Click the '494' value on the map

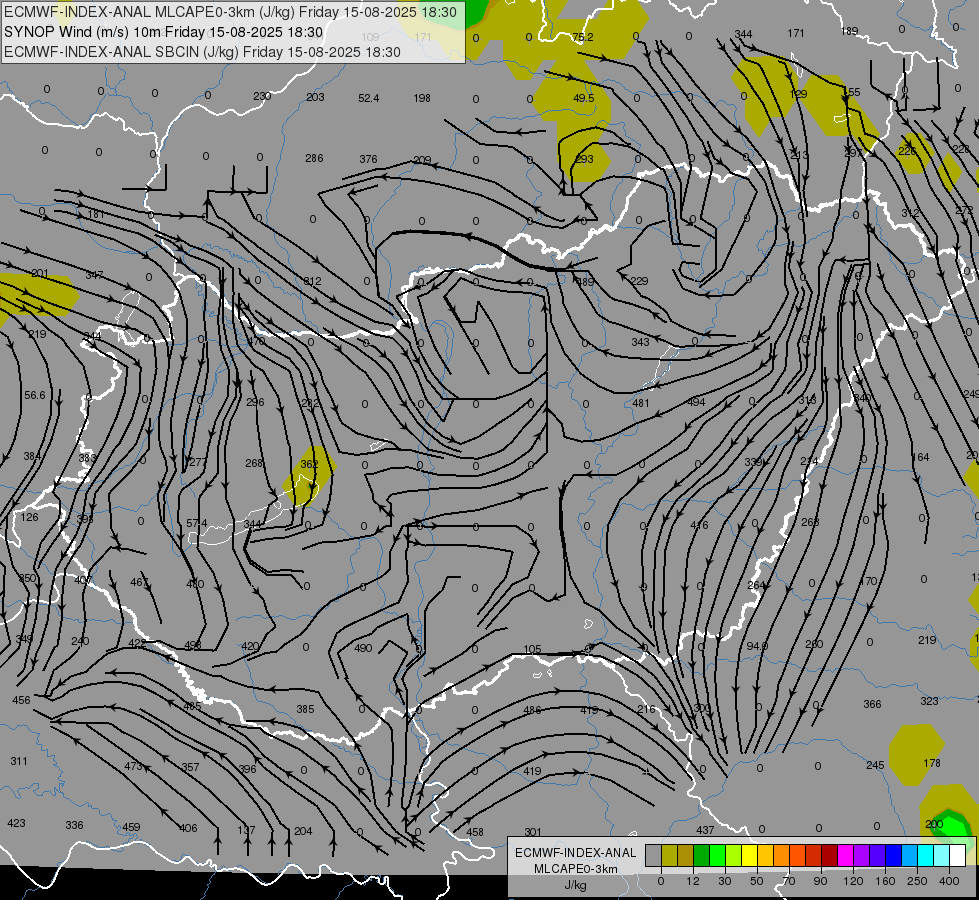(696, 402)
